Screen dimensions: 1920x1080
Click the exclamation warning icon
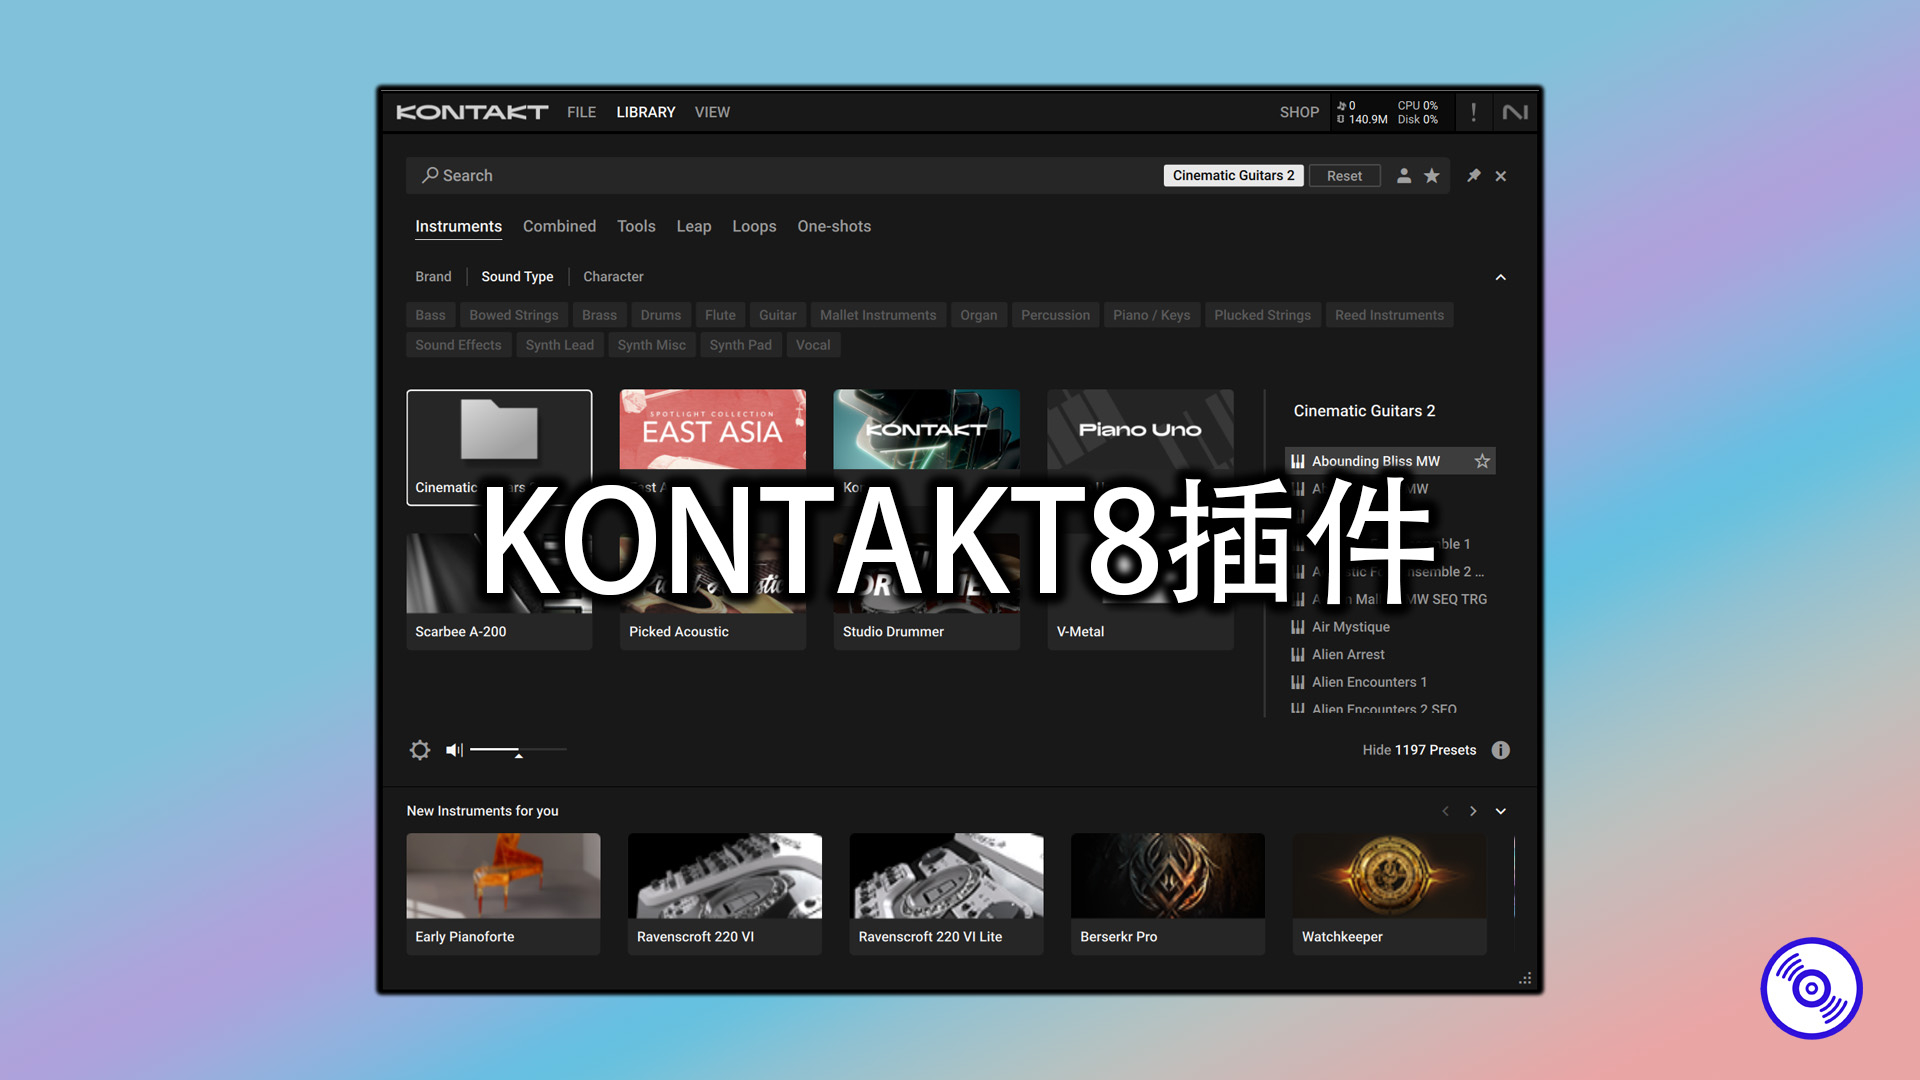pos(1473,112)
